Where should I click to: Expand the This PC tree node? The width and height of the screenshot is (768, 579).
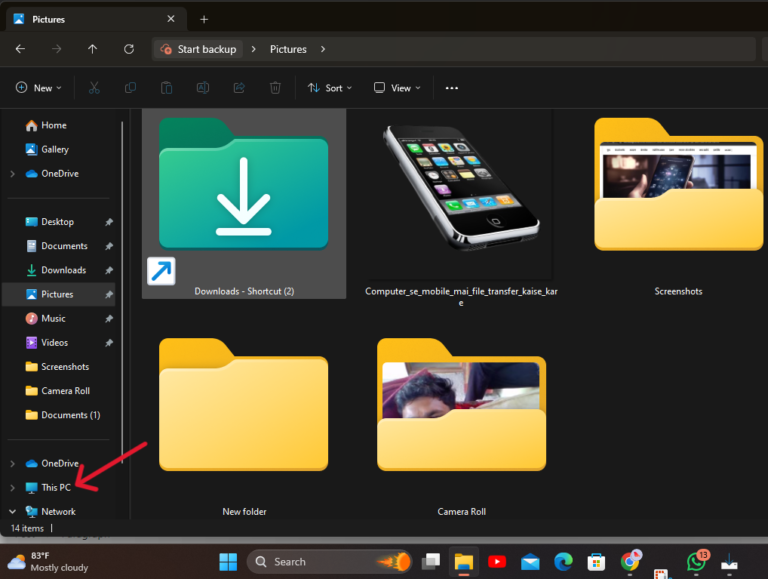12,488
